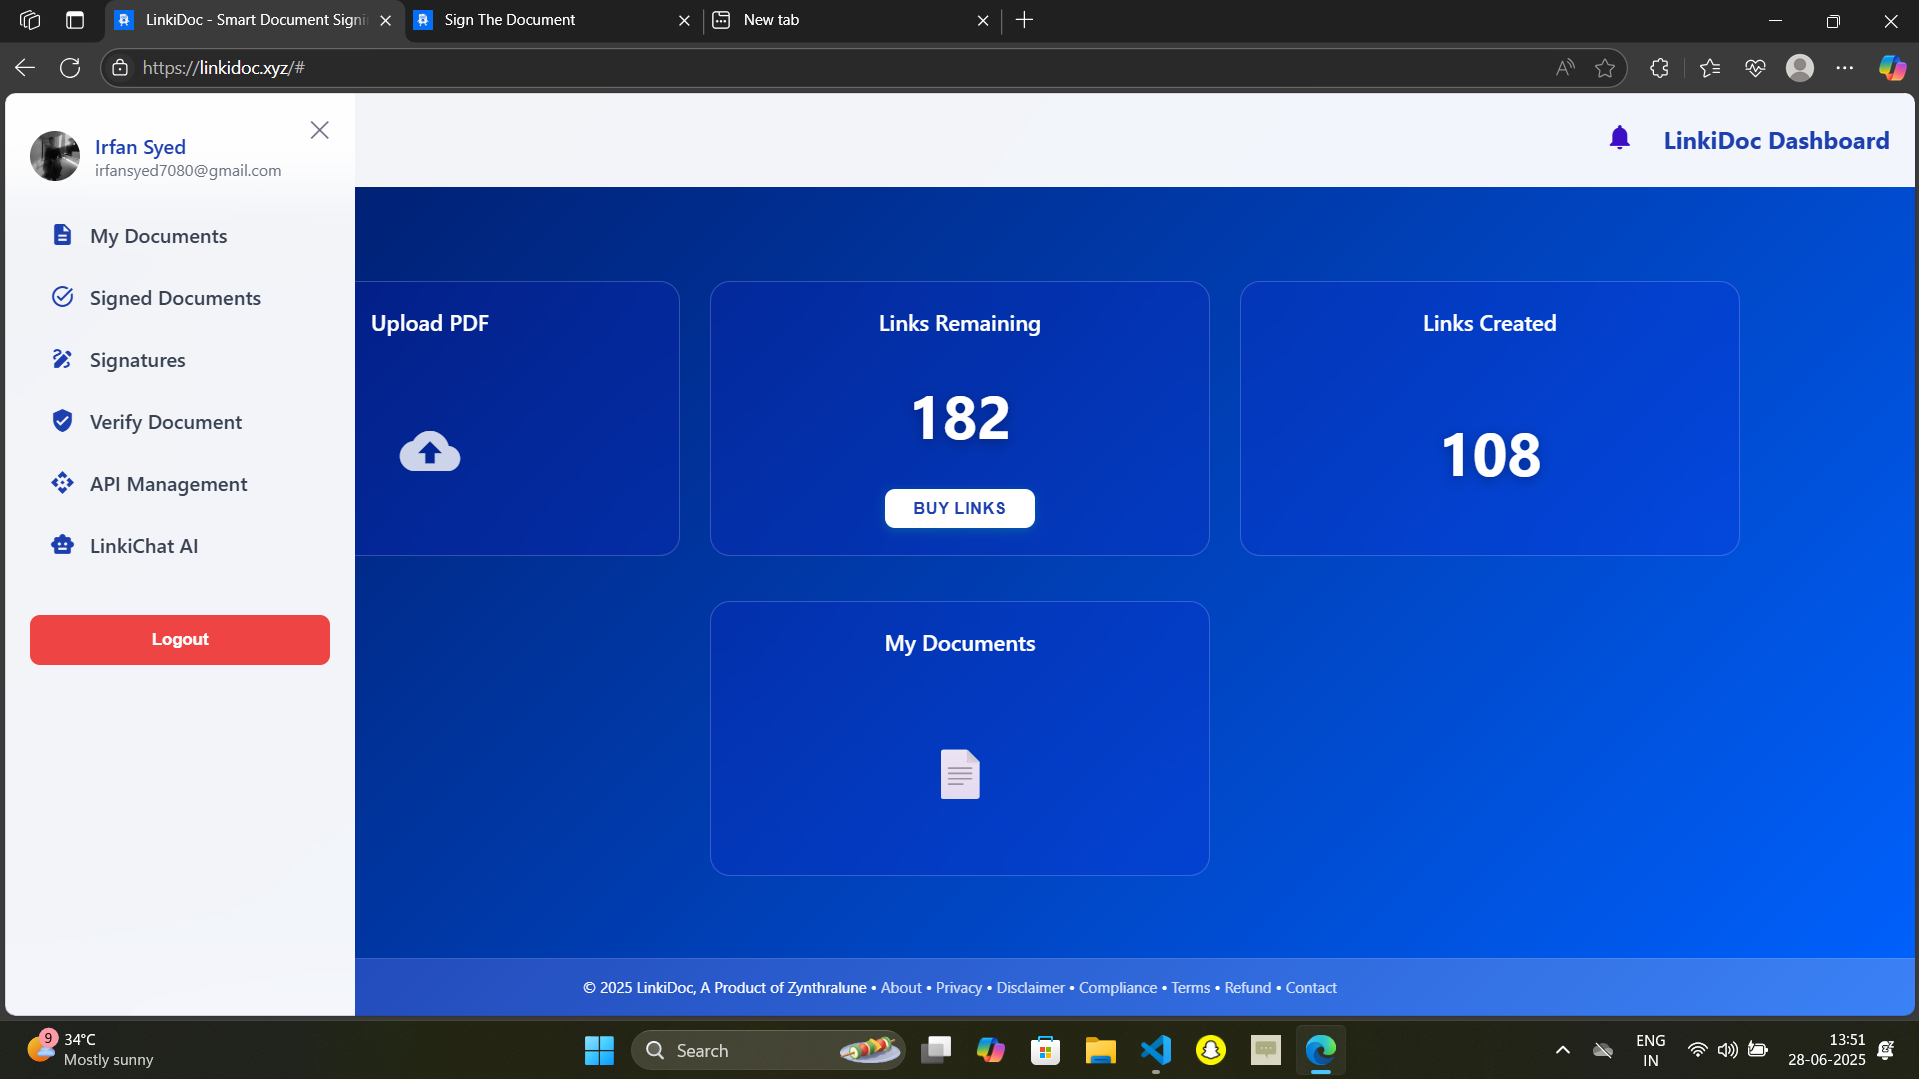The width and height of the screenshot is (1919, 1079).
Task: Open My Documents in the sidebar
Action: tap(158, 236)
